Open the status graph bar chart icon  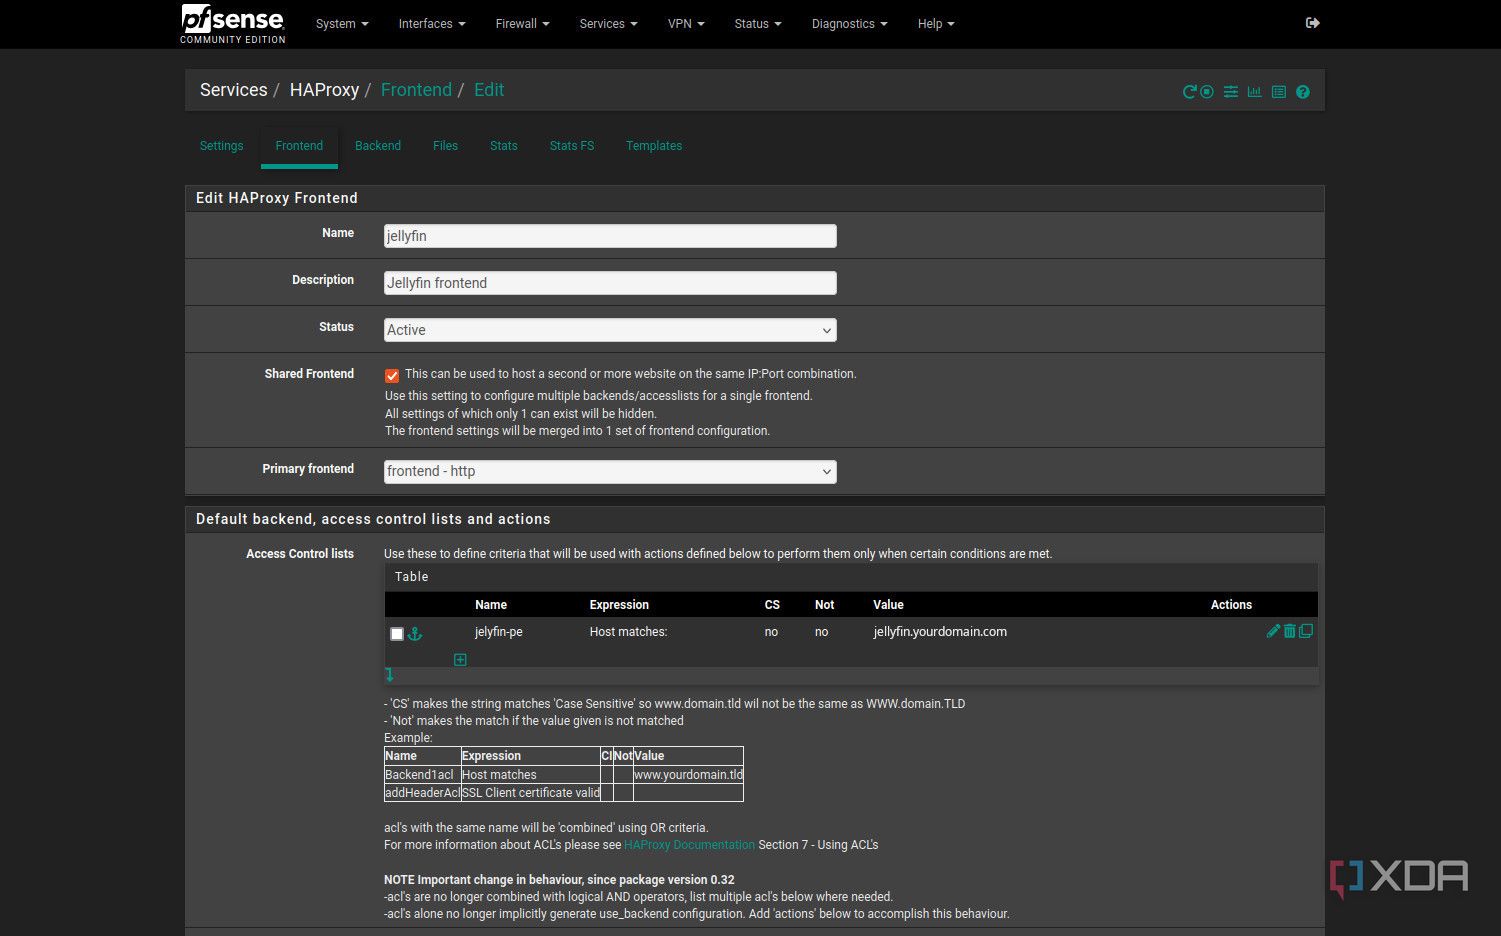click(1254, 92)
